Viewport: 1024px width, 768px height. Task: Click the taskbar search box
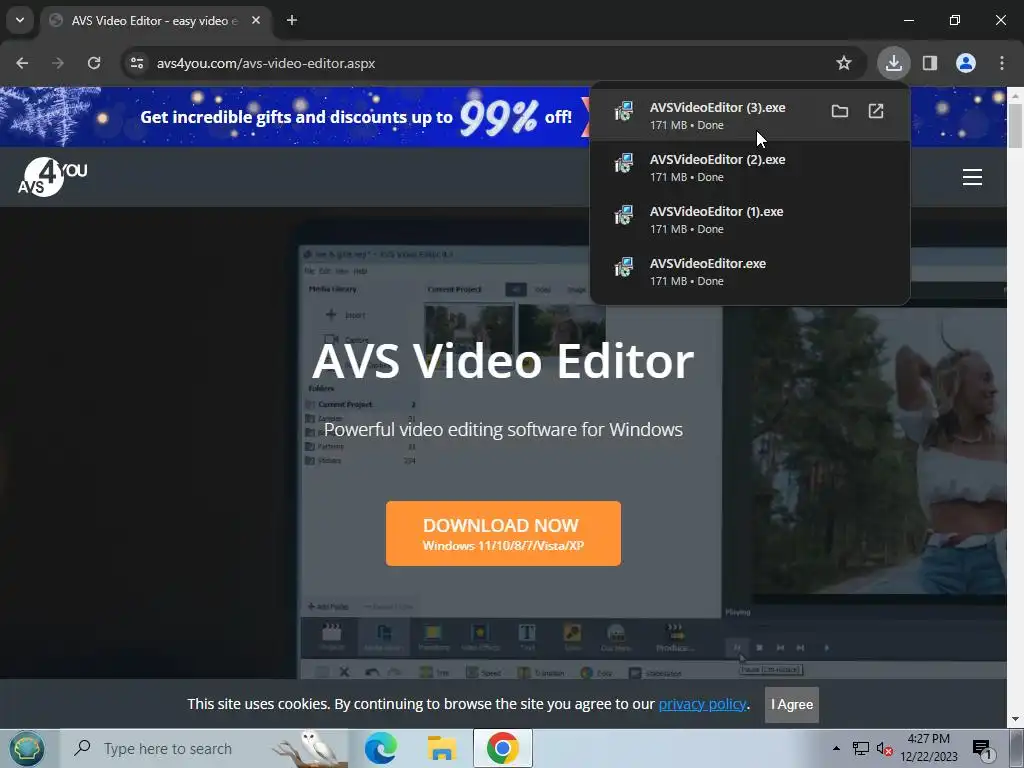point(204,748)
